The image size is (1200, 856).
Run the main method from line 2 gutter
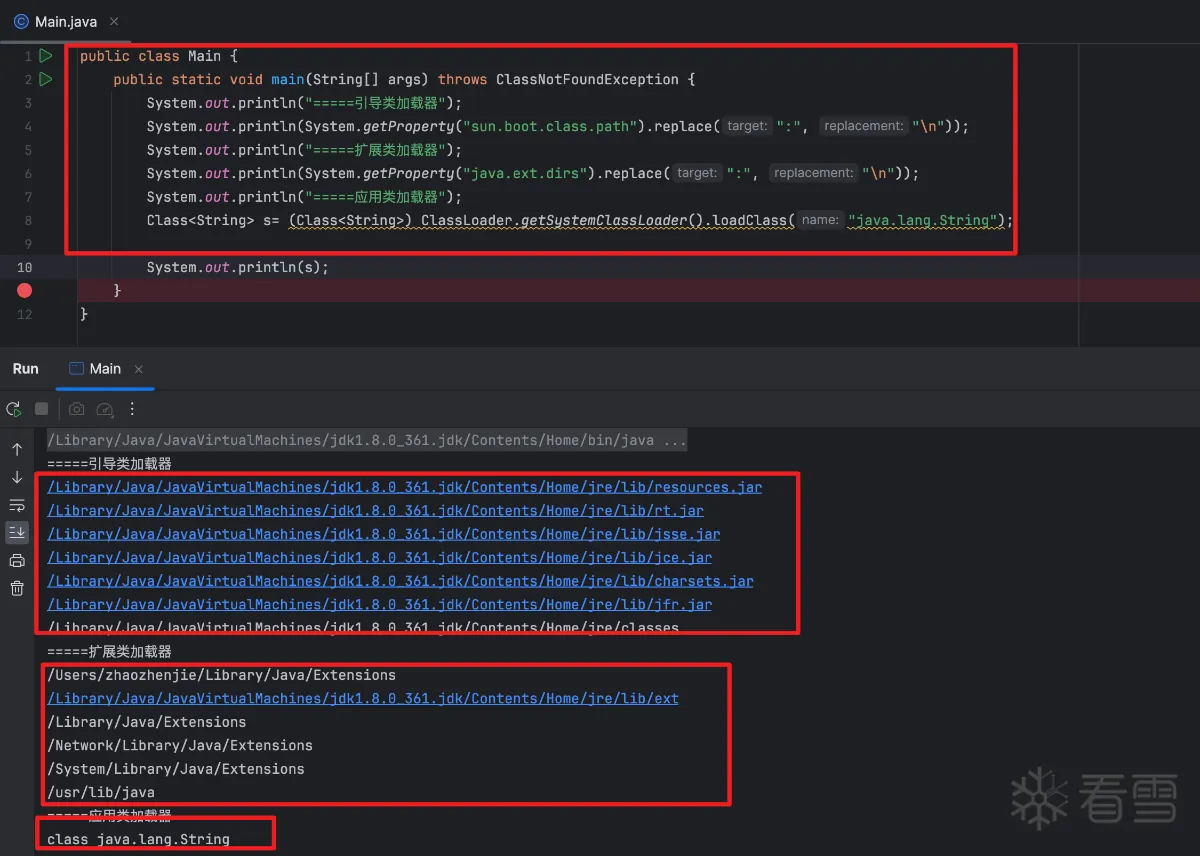coord(45,79)
